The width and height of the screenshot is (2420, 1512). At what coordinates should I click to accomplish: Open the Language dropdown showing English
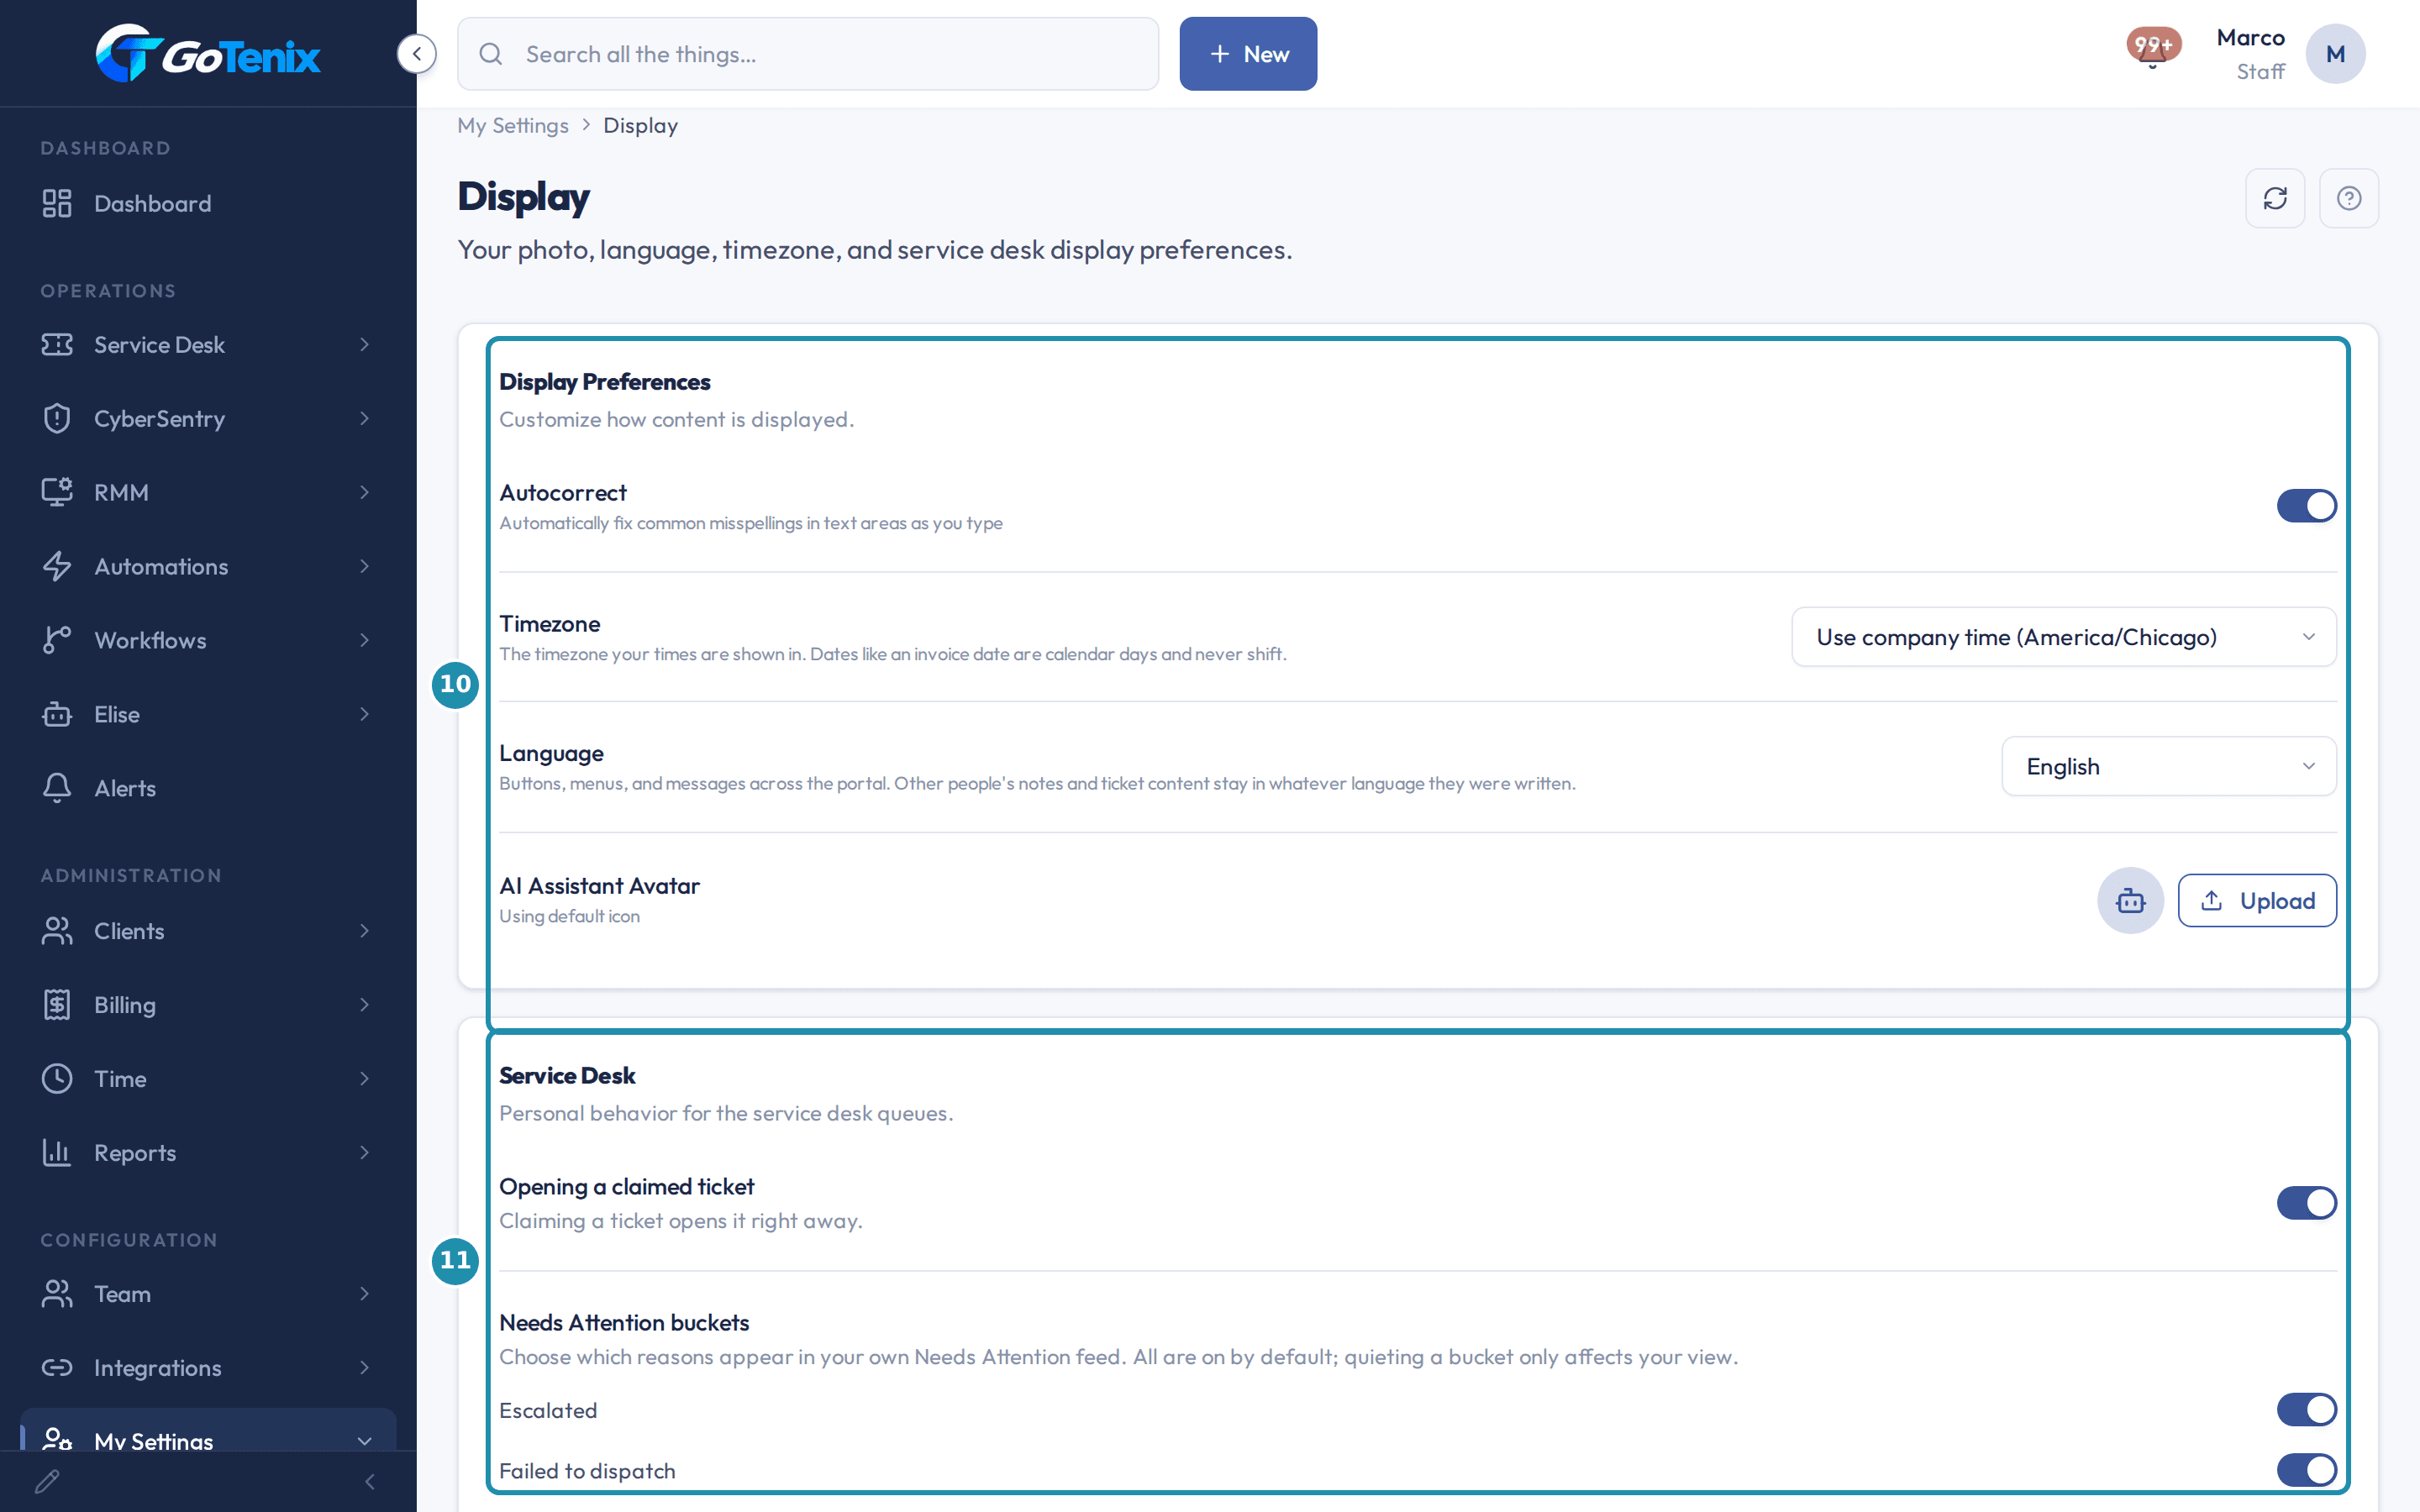[x=2169, y=766]
